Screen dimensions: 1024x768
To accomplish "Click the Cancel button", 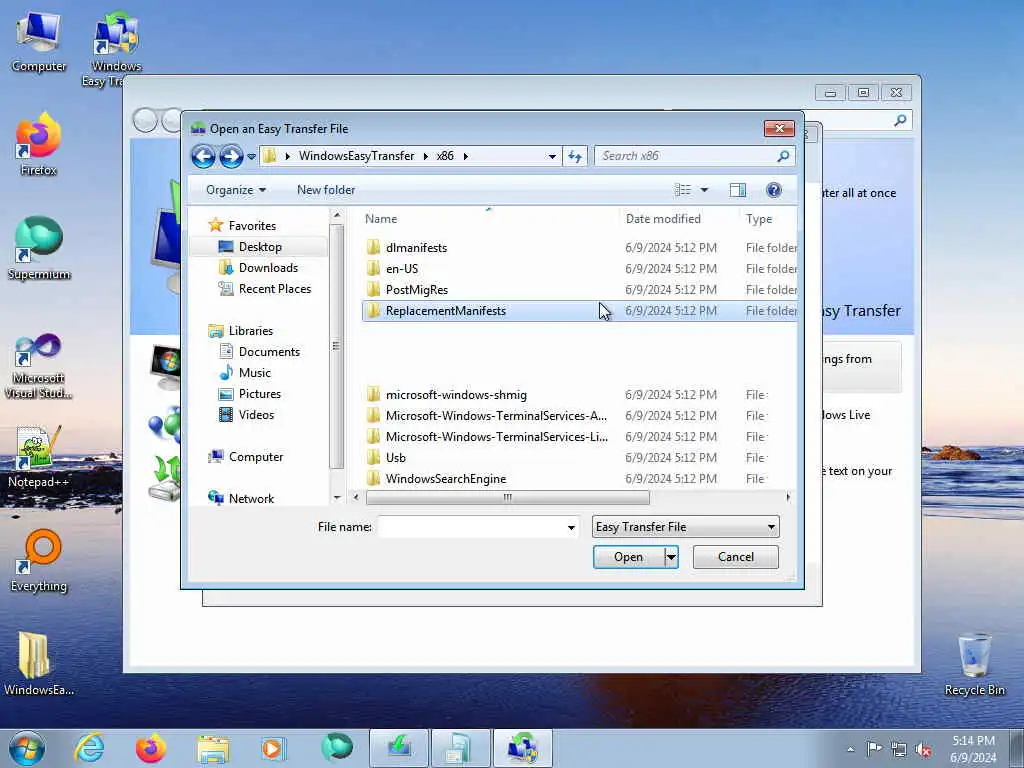I will point(735,557).
